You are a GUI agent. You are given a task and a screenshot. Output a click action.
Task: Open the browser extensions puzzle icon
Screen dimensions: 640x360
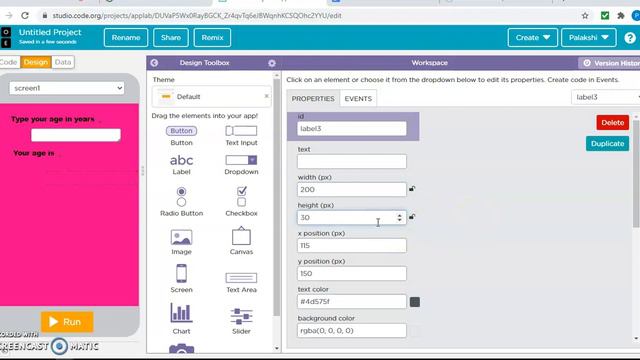[620, 16]
